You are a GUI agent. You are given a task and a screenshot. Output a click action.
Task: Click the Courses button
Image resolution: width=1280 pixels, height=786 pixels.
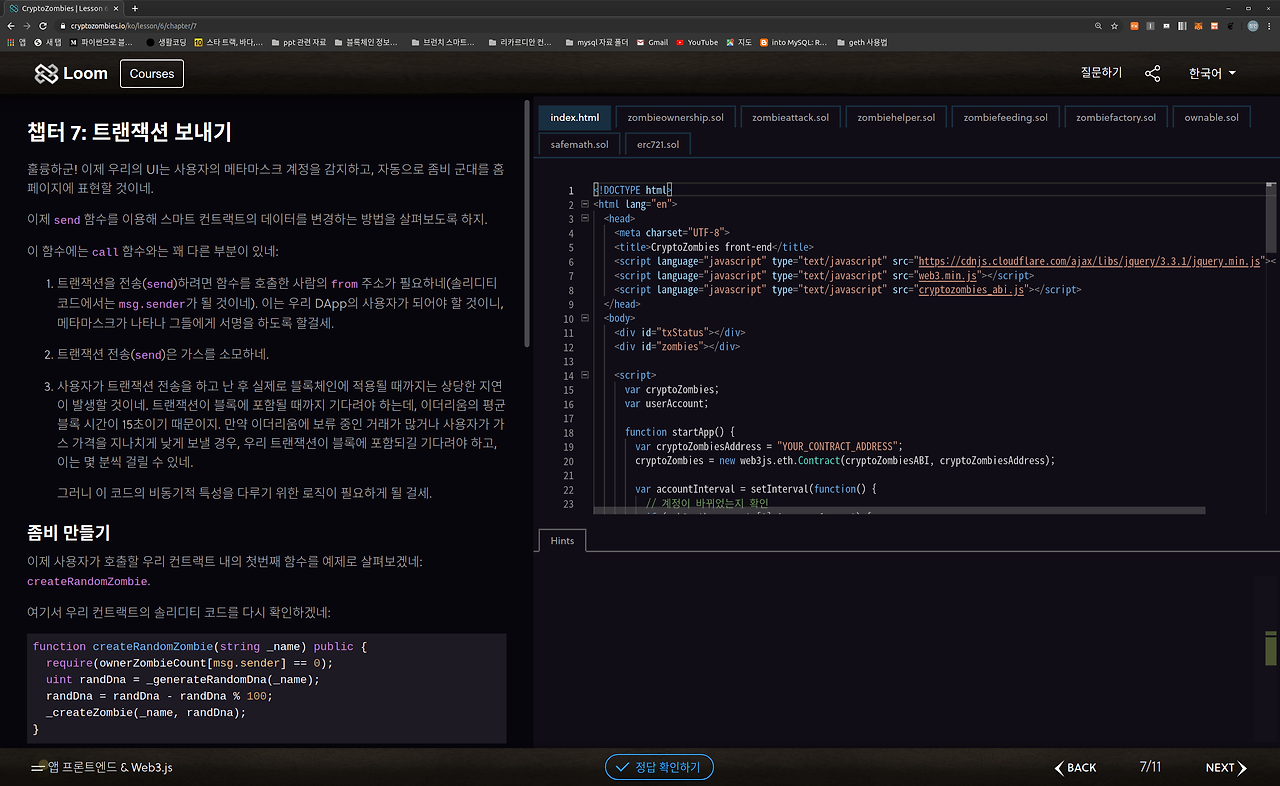[x=152, y=74]
